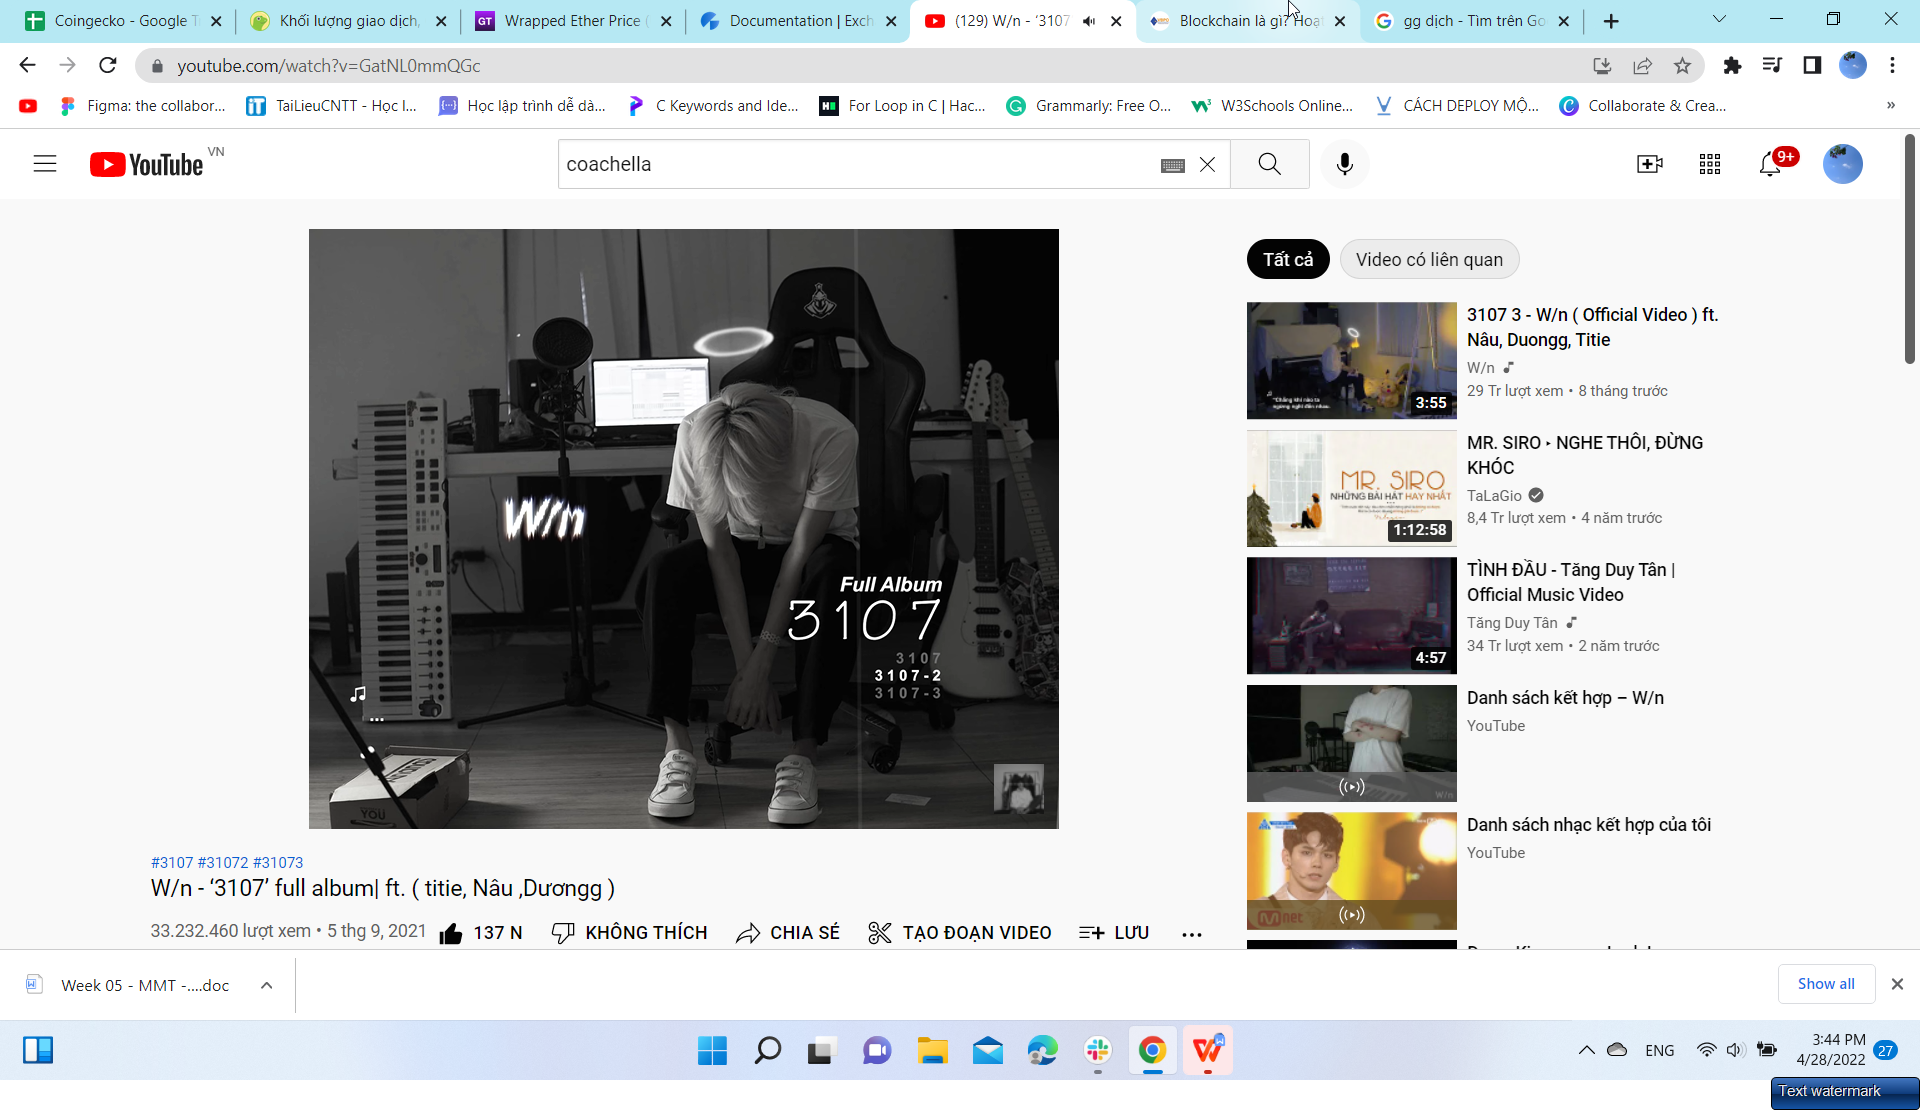The height and width of the screenshot is (1110, 1920).
Task: Expand the Week 05 download options chevron
Action: (x=267, y=985)
